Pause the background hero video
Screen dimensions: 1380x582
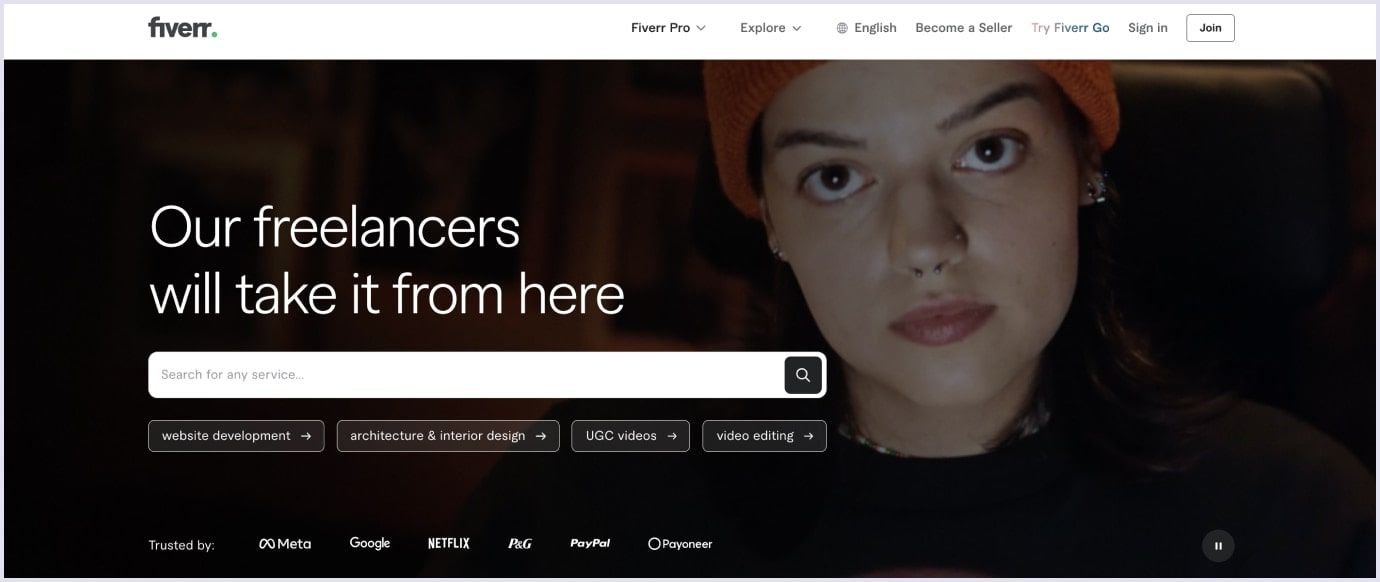tap(1218, 546)
